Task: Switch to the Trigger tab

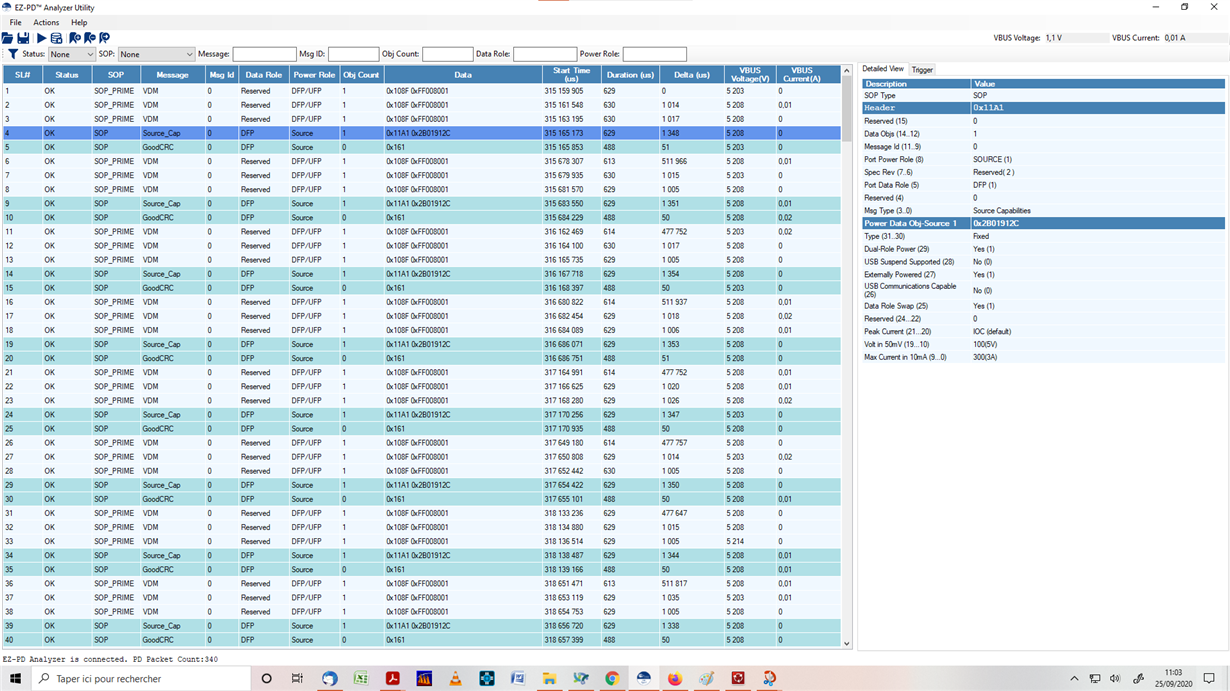Action: [x=922, y=70]
